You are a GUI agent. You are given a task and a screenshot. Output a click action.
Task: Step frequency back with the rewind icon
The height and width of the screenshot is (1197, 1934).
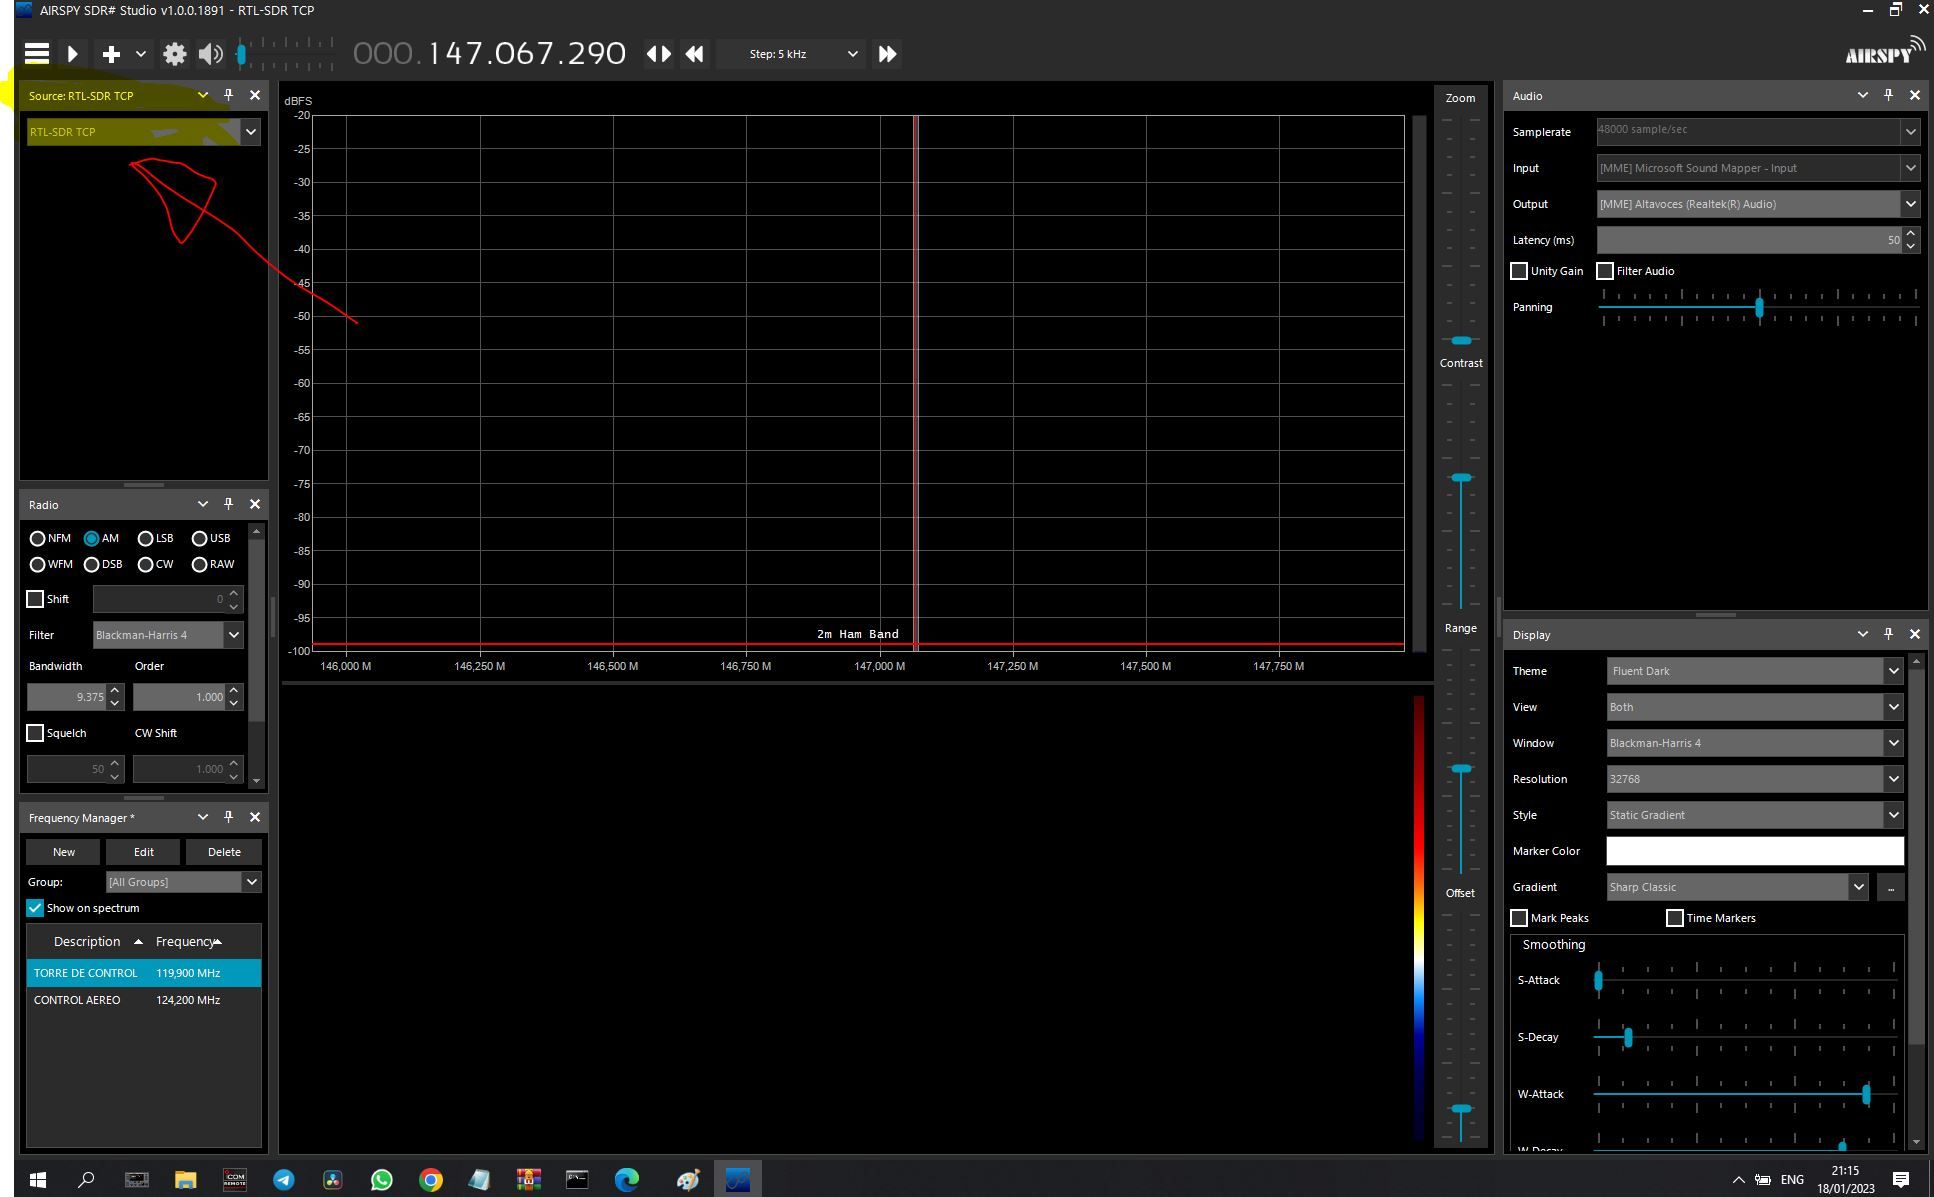[694, 54]
